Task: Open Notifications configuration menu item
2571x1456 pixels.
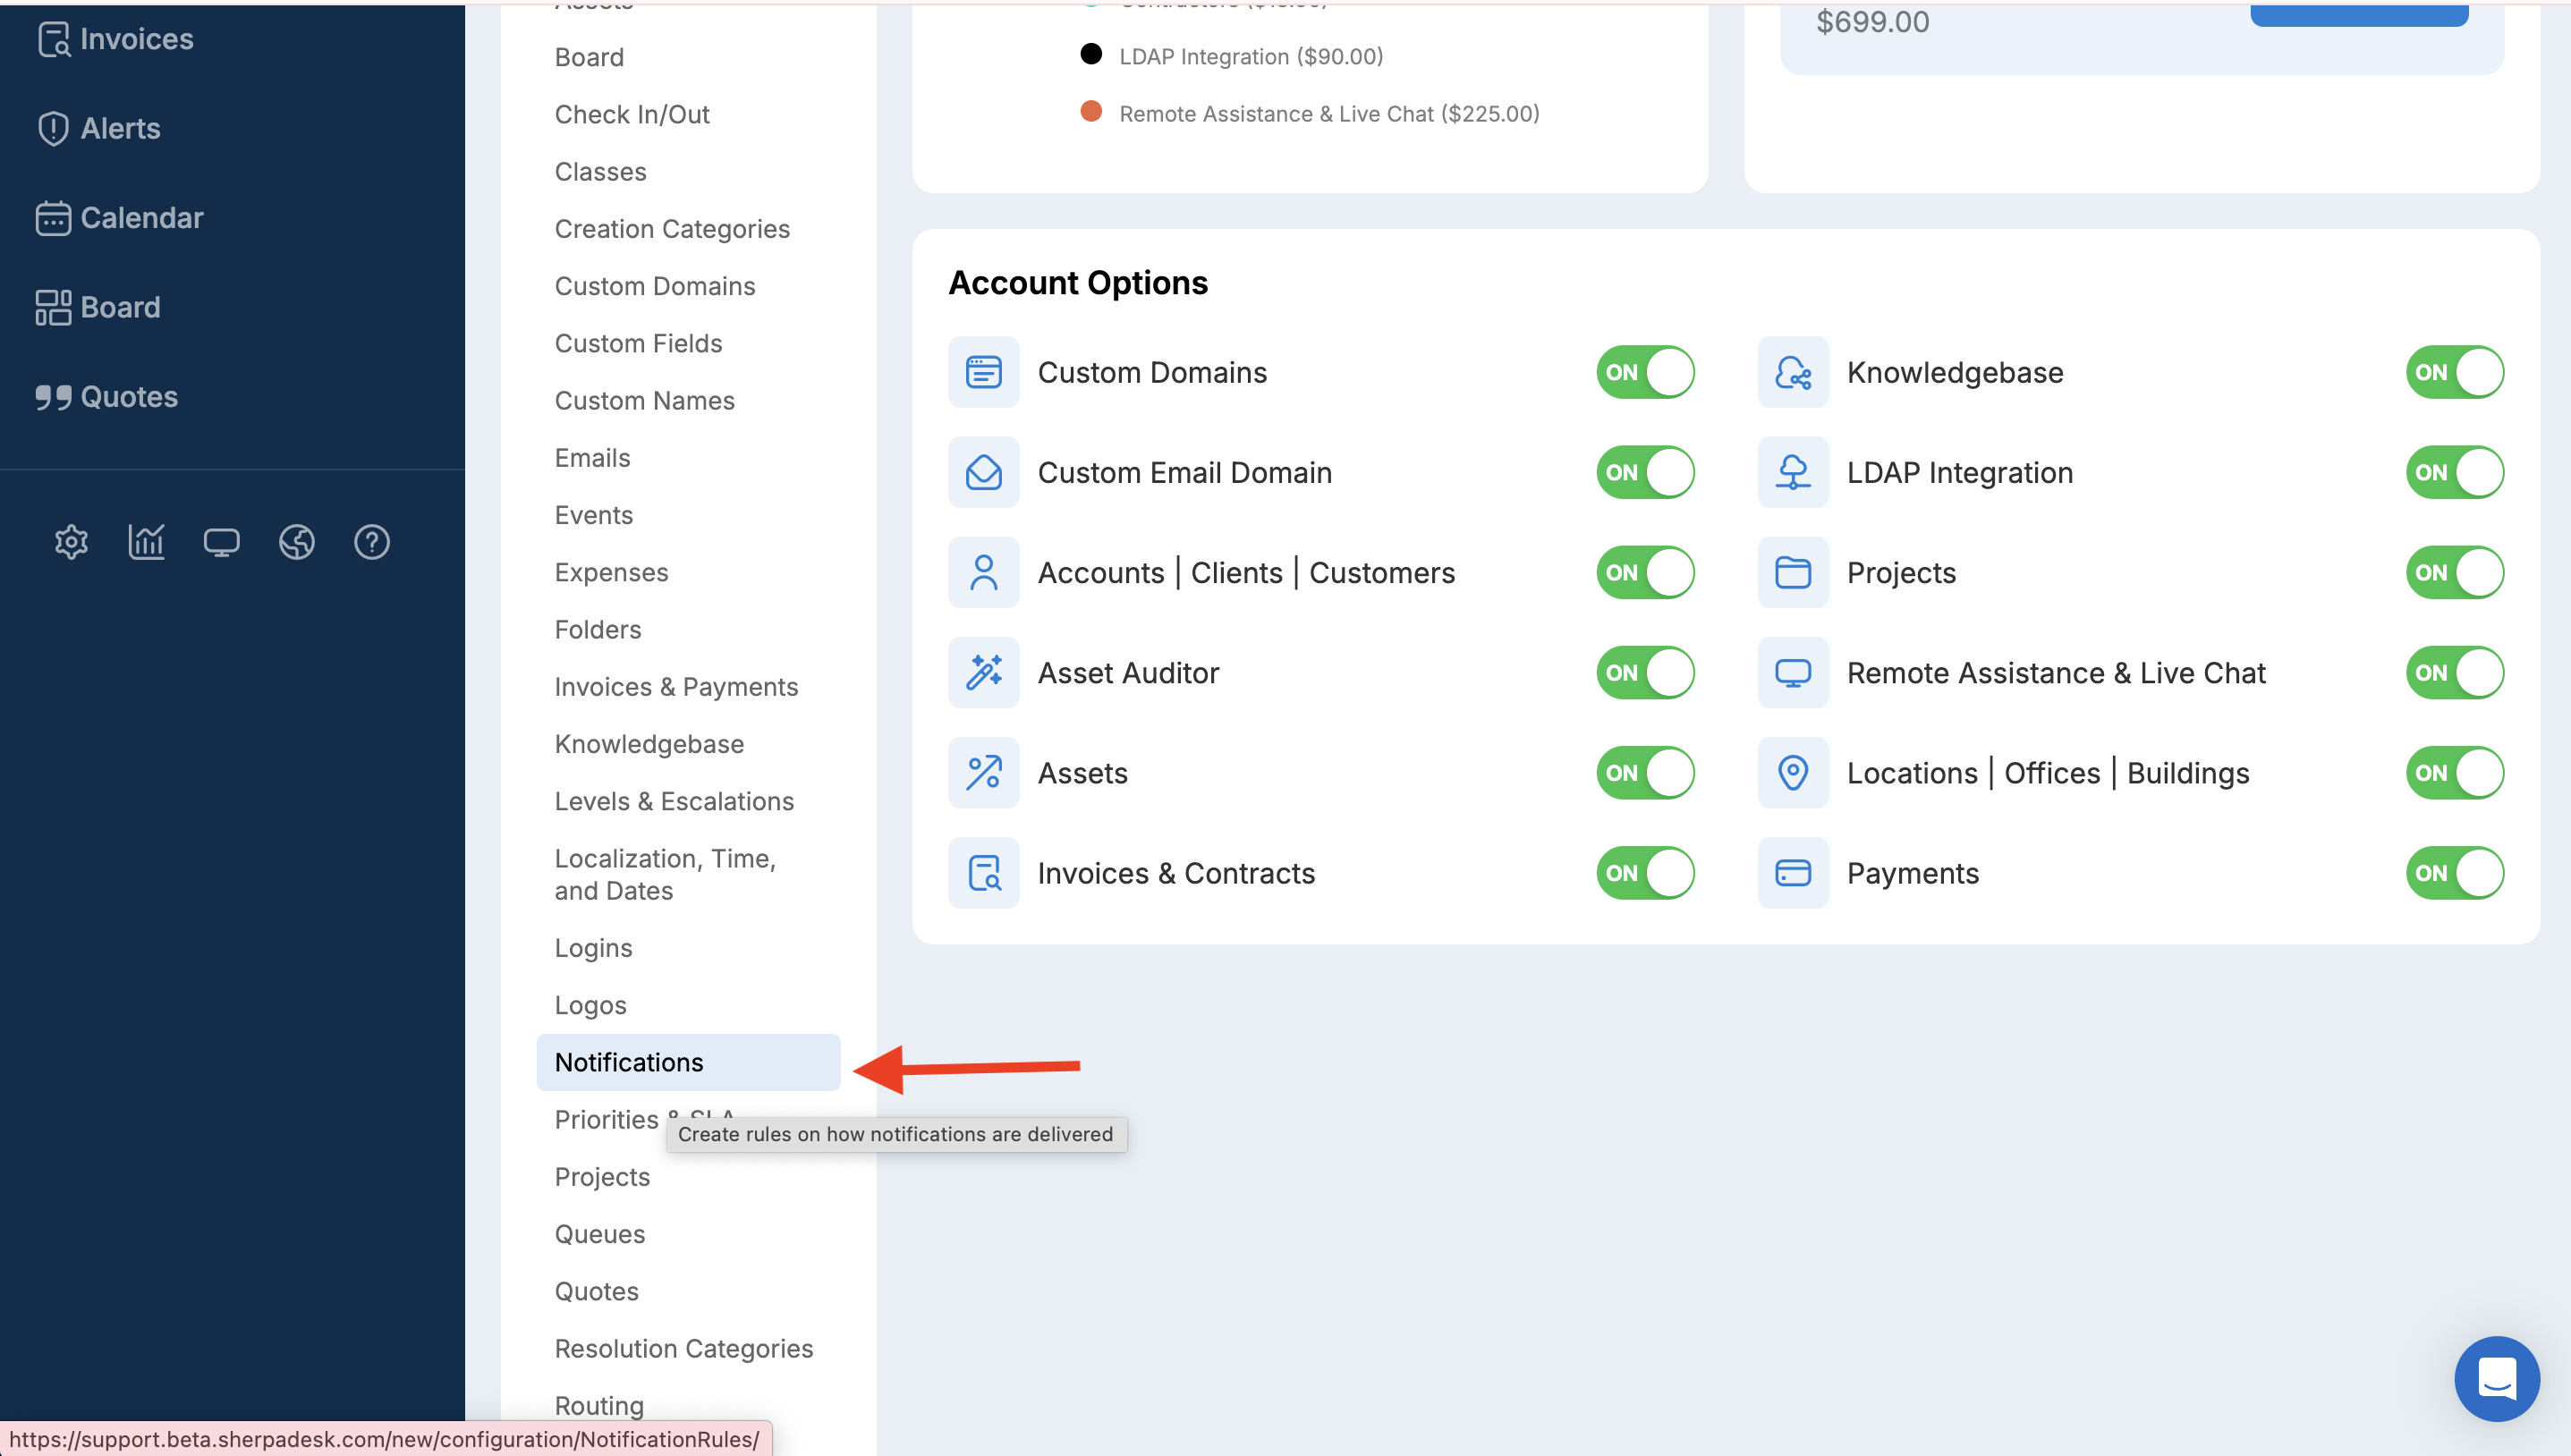Action: pos(629,1062)
